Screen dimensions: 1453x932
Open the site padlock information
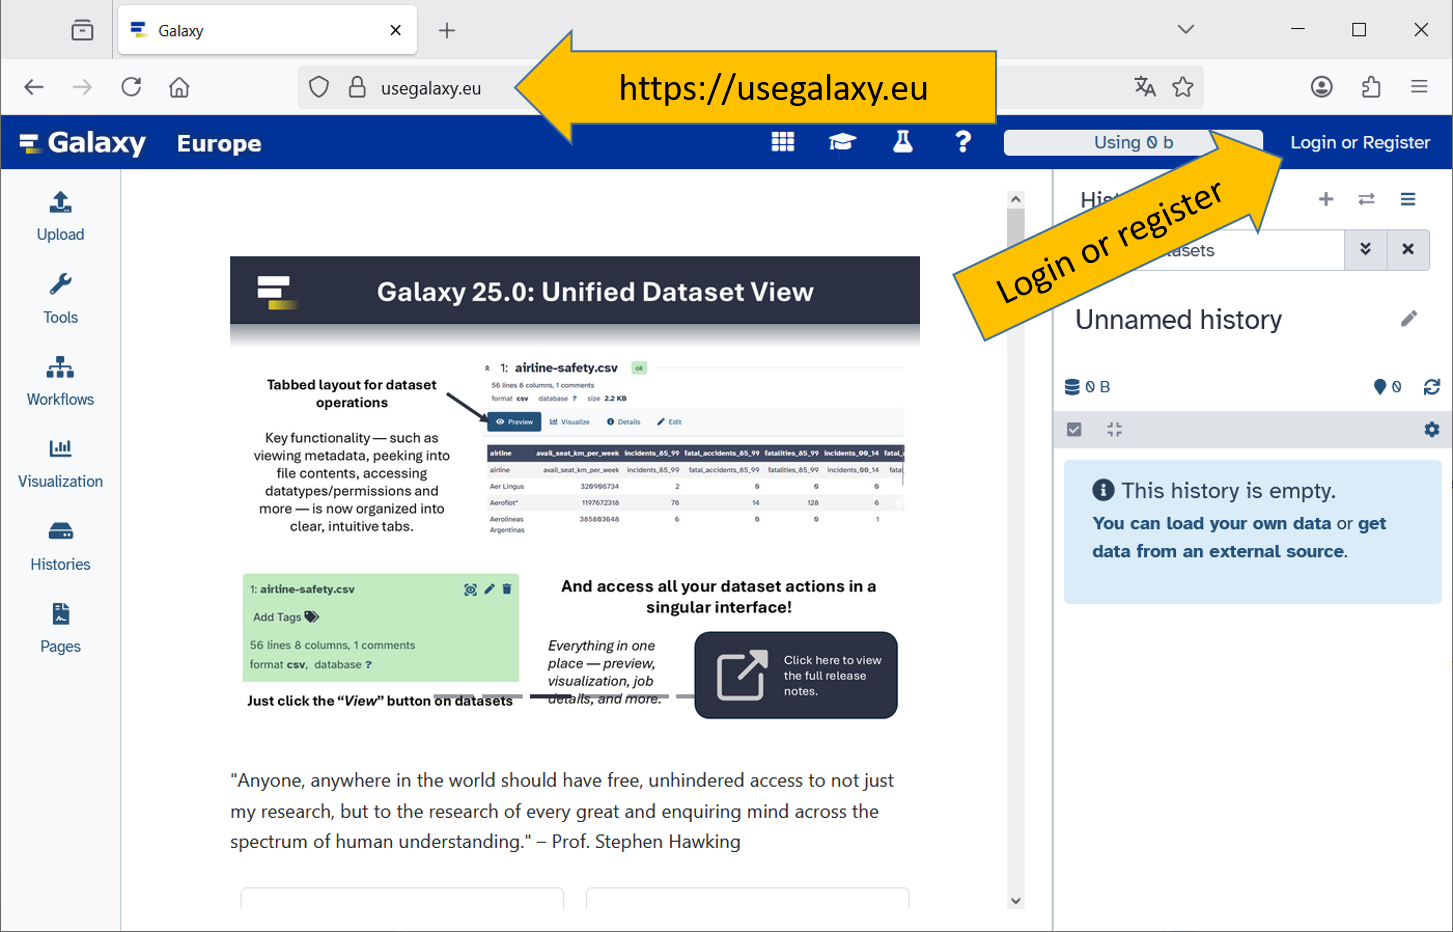357,87
